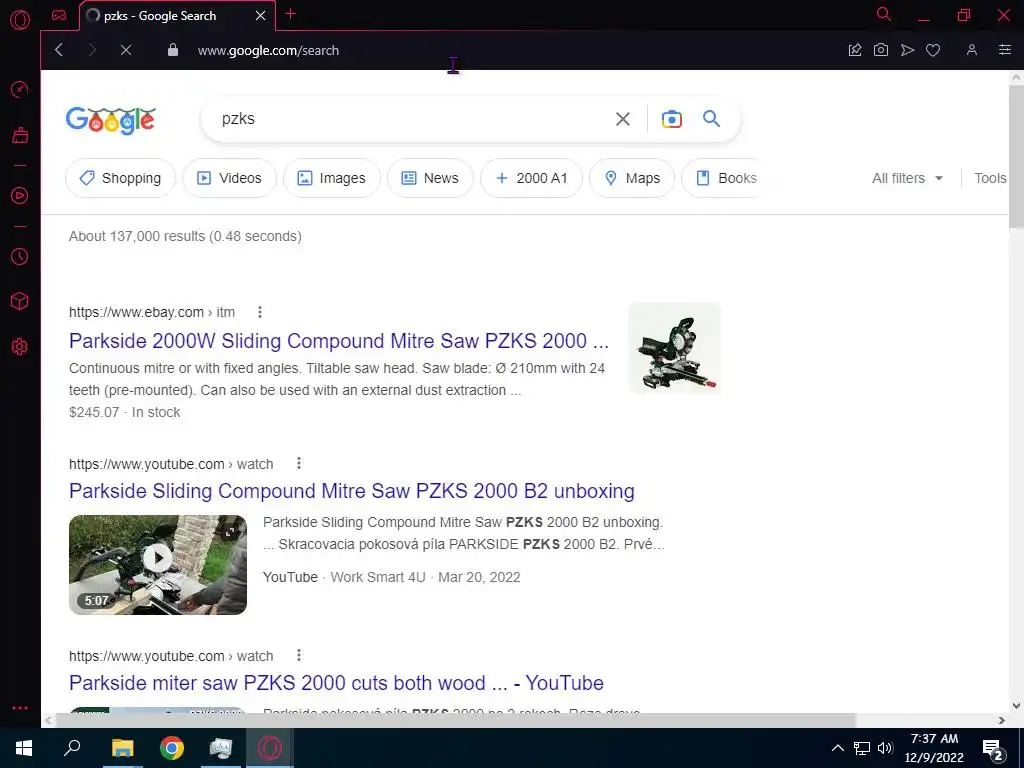Switch to Maps results
Screen dimensions: 1024x768
[x=632, y=178]
